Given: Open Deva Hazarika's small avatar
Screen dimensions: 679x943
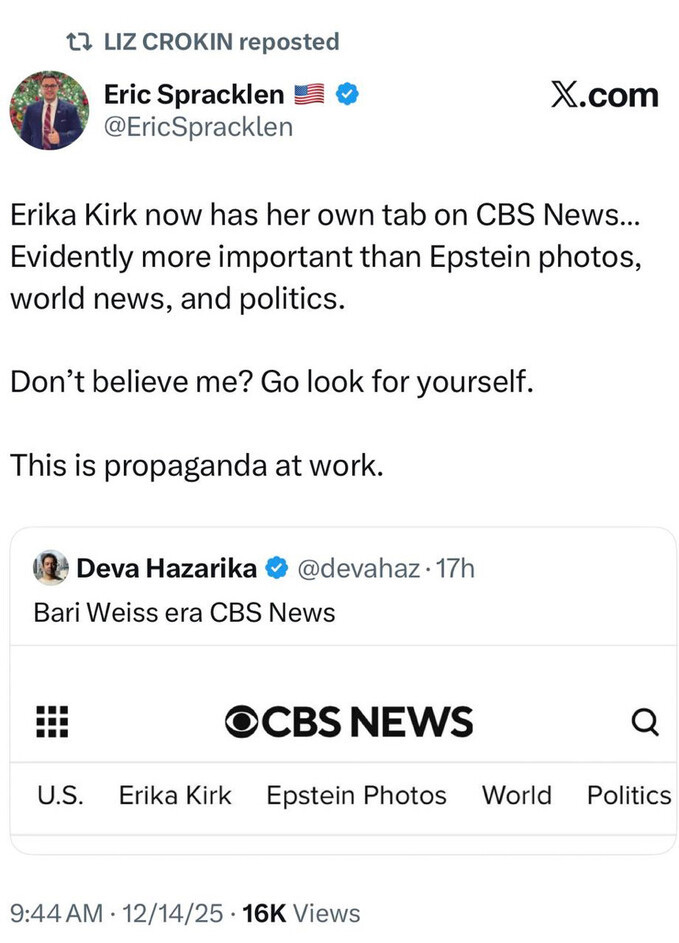Looking at the screenshot, I should pos(51,568).
